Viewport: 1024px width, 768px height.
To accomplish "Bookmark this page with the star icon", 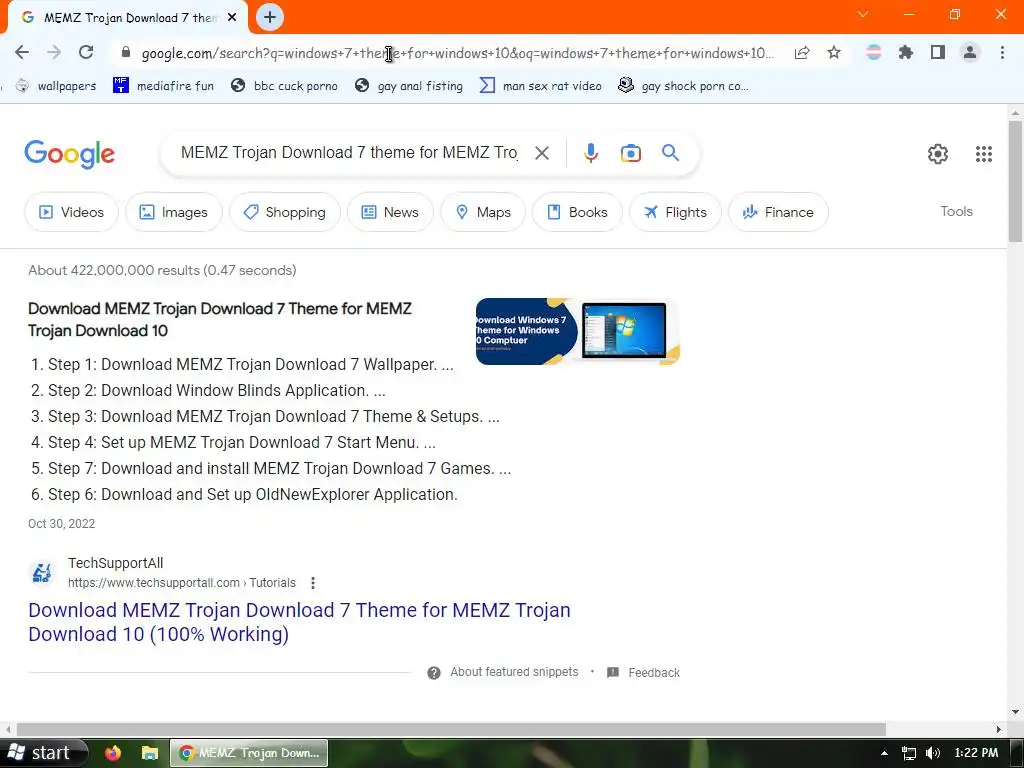I will [834, 52].
